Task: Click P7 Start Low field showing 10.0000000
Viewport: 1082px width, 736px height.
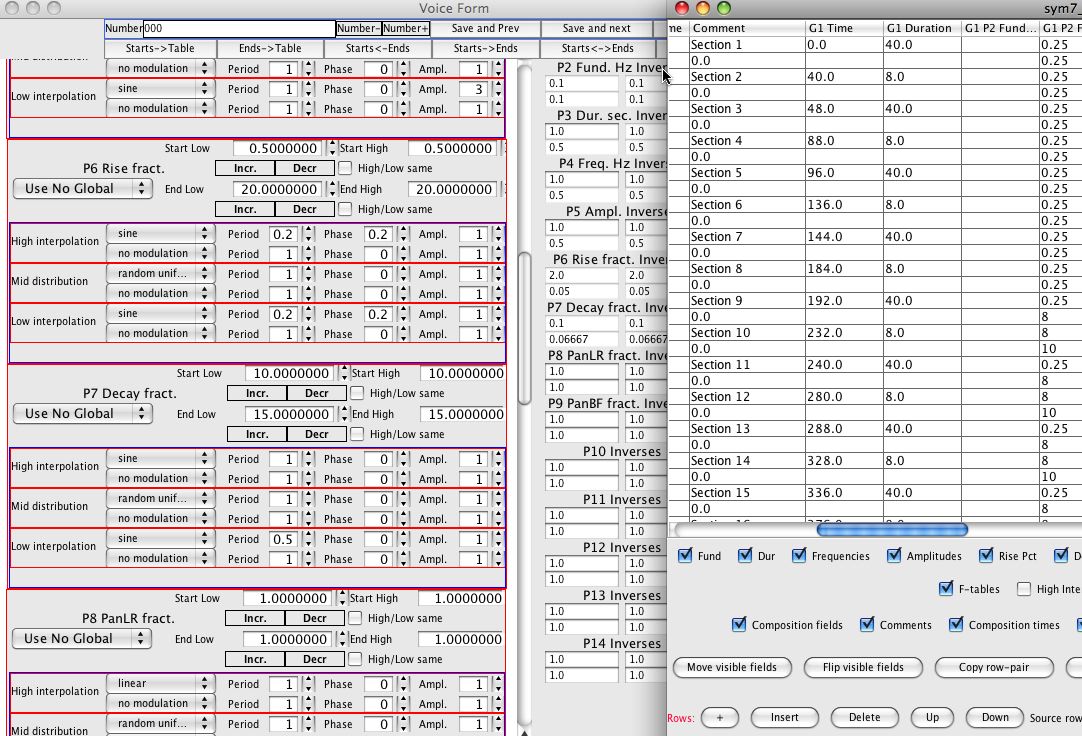Action: (x=291, y=373)
